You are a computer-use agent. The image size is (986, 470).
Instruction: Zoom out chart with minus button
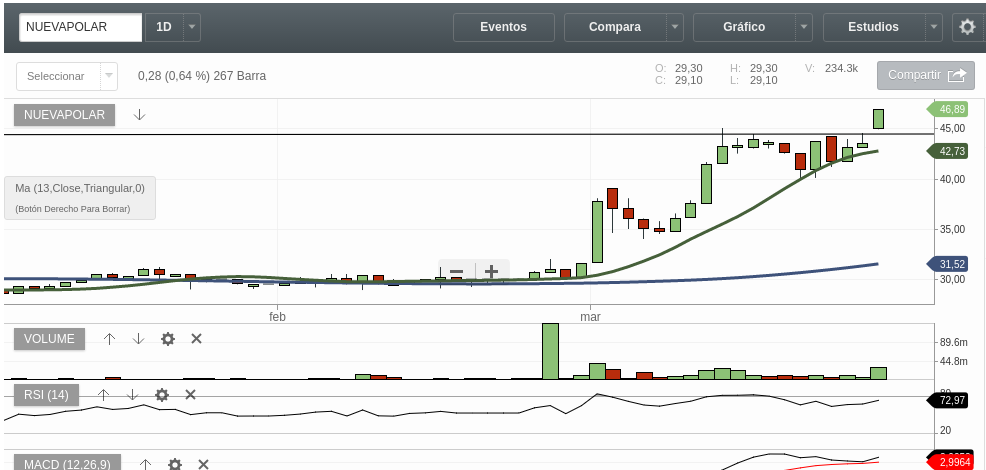tap(456, 272)
